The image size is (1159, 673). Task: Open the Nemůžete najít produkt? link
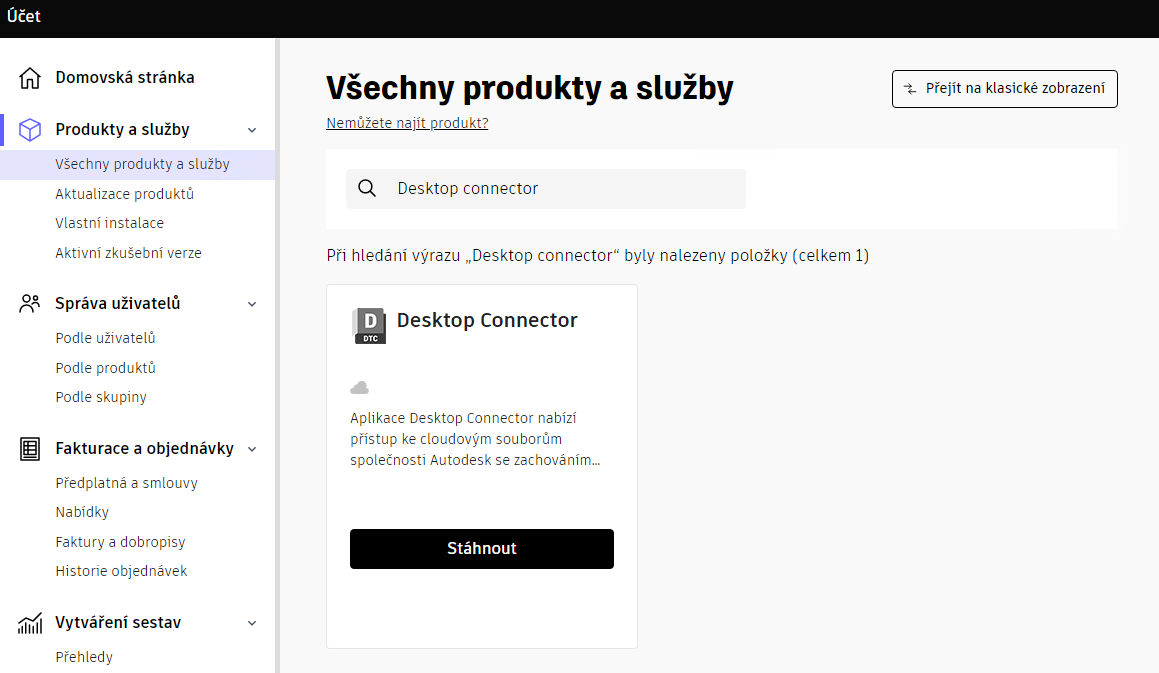coord(407,123)
